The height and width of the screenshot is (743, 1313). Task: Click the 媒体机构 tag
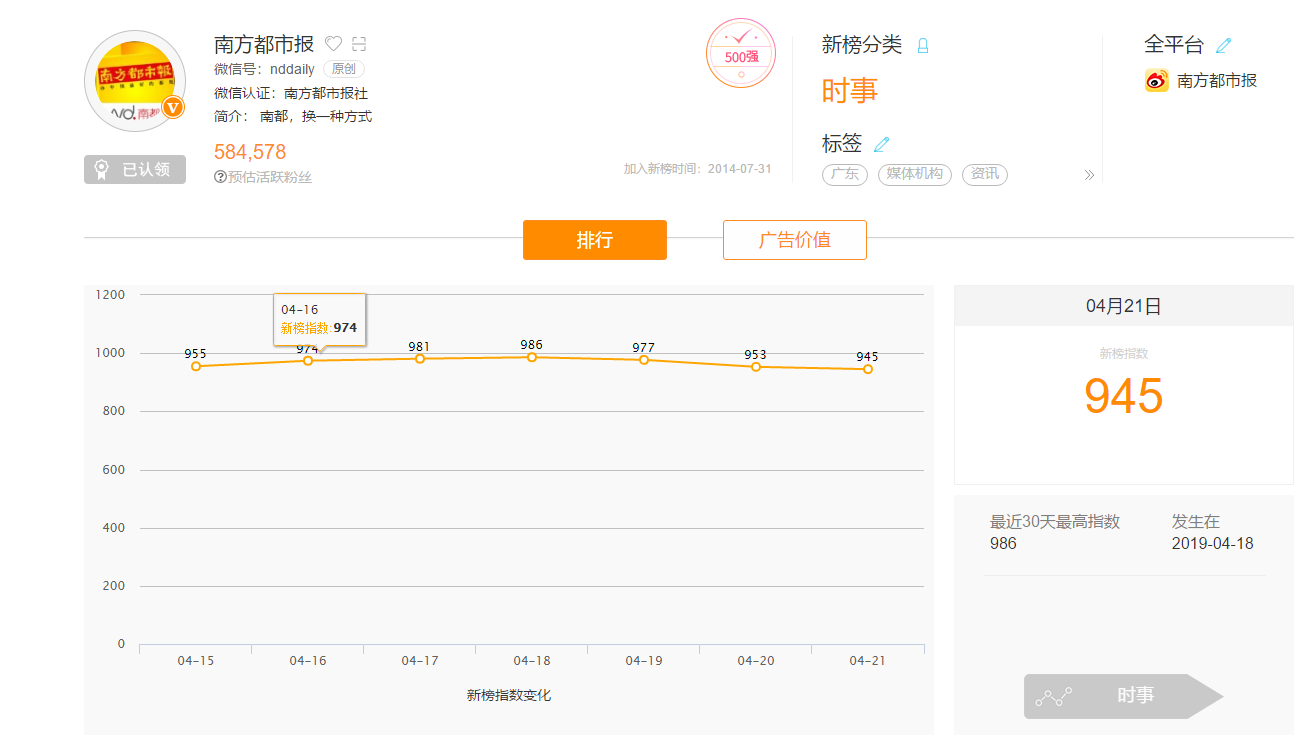click(x=915, y=174)
